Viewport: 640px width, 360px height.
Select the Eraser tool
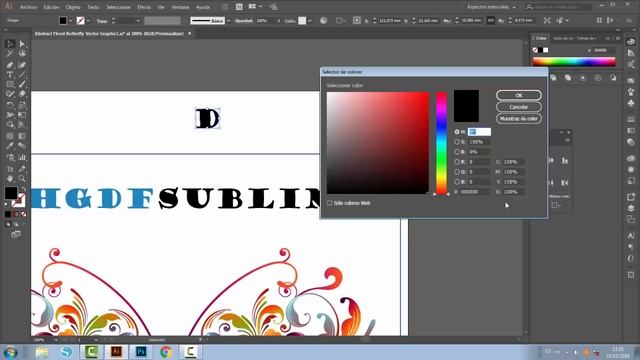[x=22, y=94]
